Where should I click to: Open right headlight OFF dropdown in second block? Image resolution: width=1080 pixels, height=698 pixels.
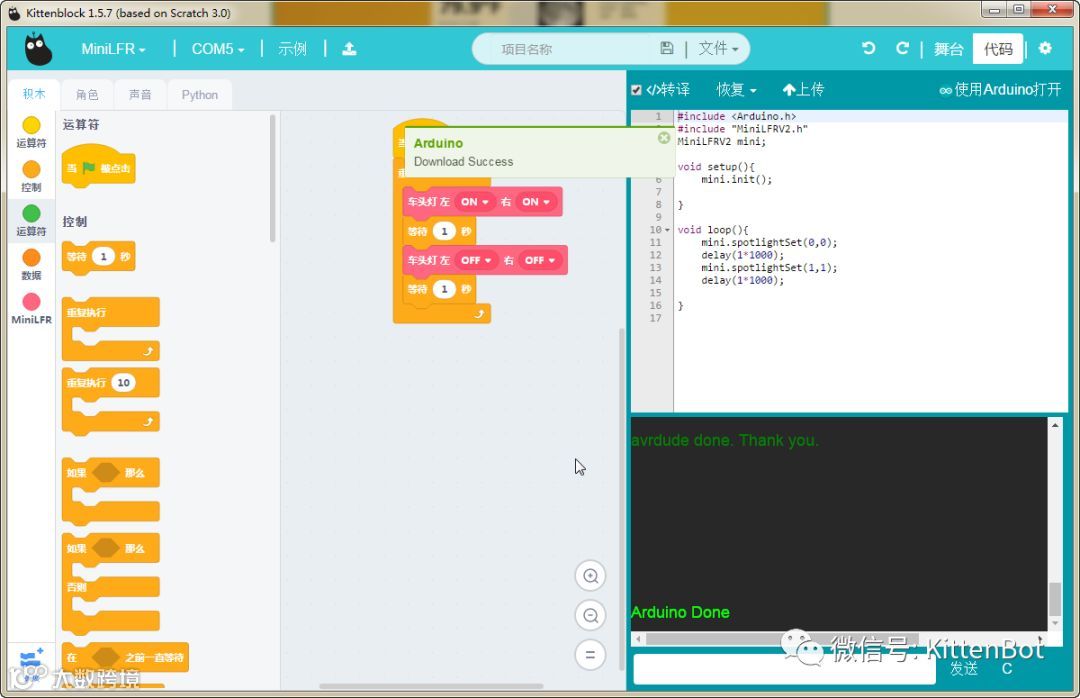click(x=540, y=260)
